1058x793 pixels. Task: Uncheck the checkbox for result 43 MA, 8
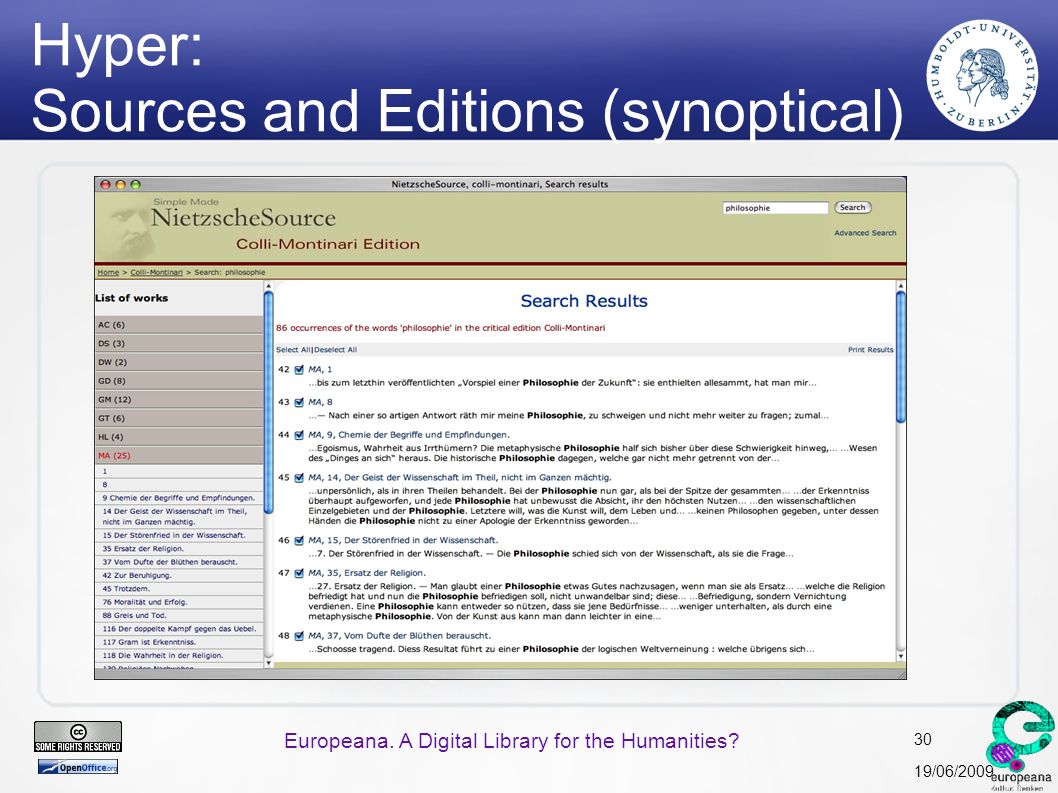pyautogui.click(x=299, y=402)
